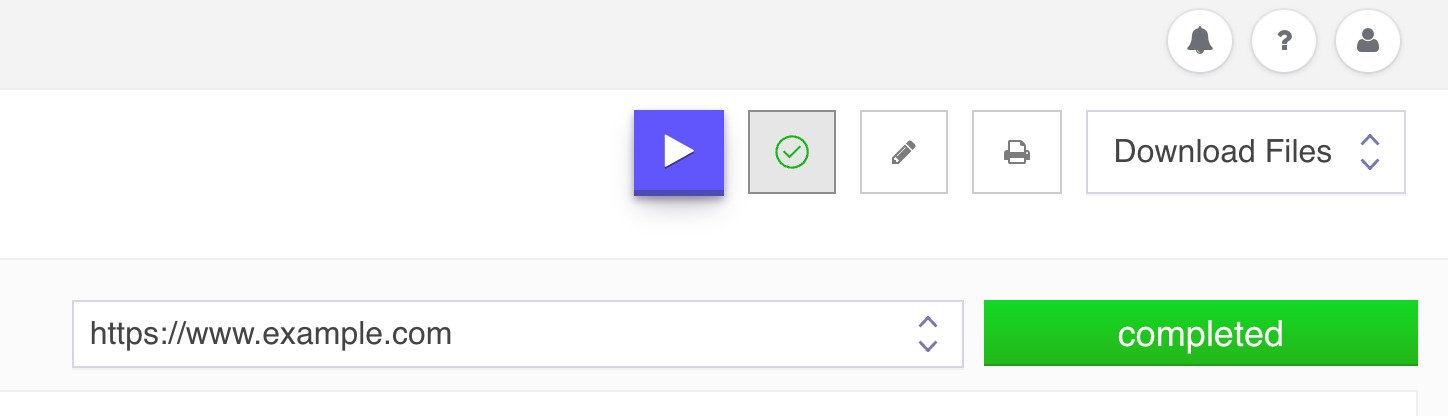The height and width of the screenshot is (416, 1448).
Task: Click the green completed status bar
Action: tap(1201, 333)
